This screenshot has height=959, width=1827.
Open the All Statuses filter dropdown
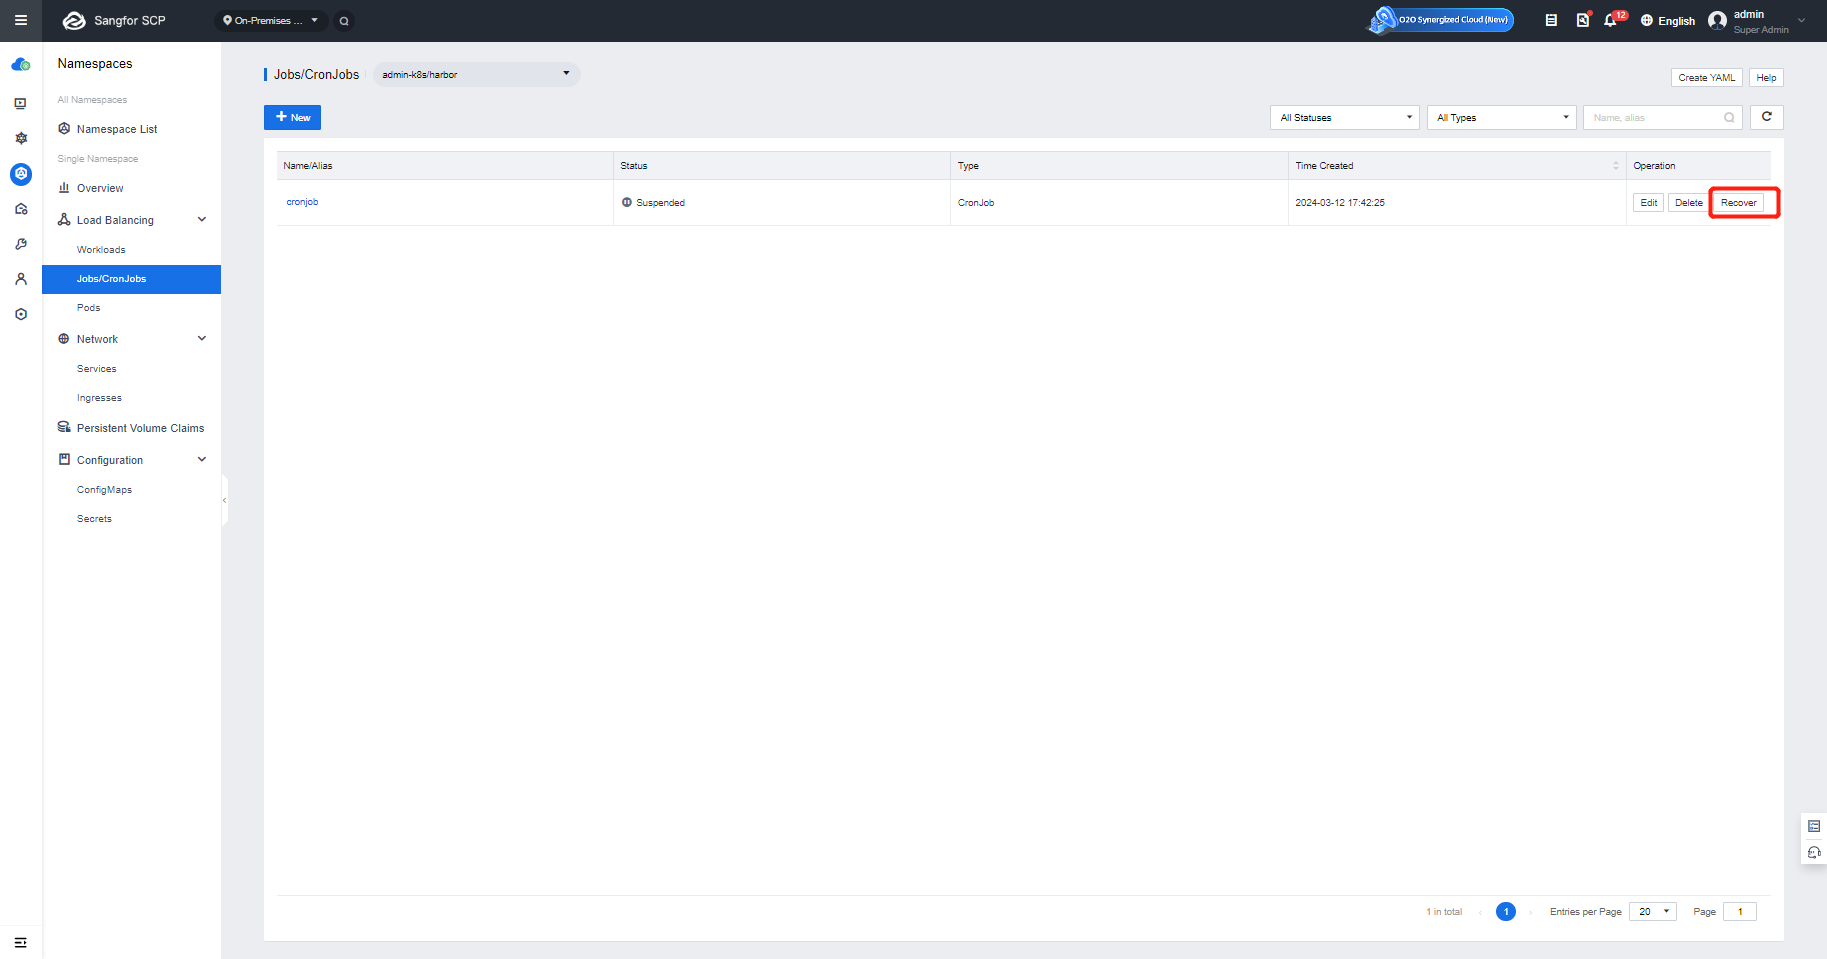point(1345,118)
